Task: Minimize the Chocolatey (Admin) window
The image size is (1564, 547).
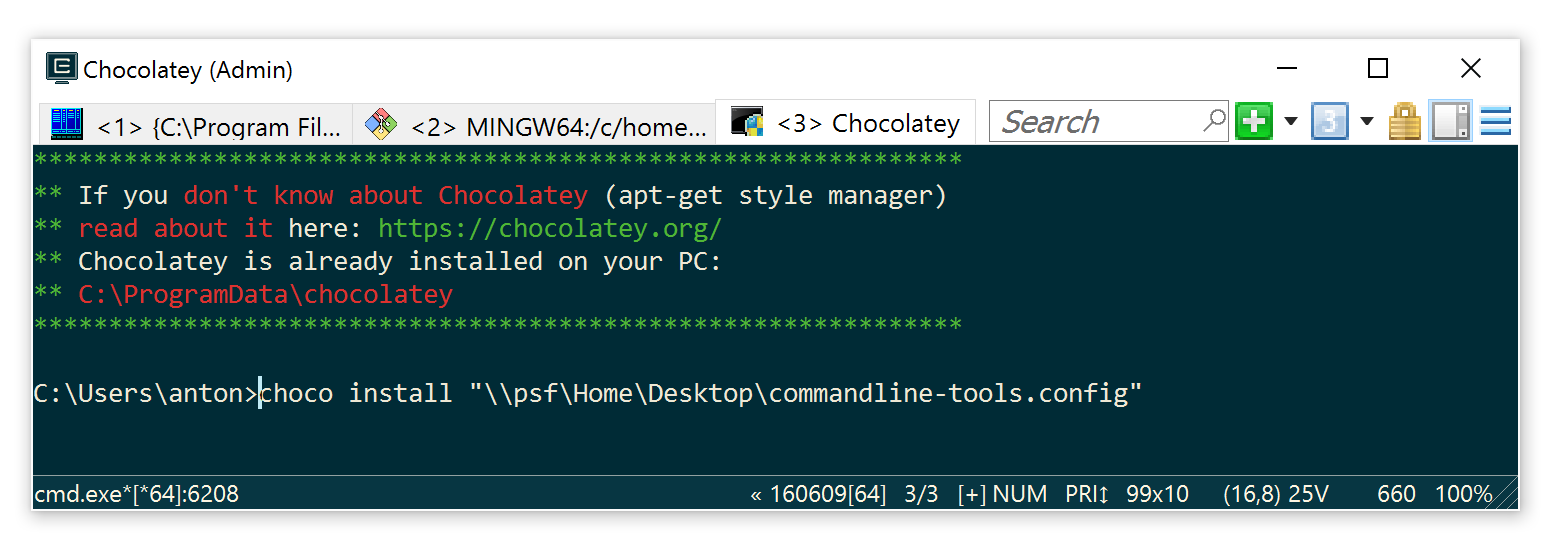Action: 1287,68
